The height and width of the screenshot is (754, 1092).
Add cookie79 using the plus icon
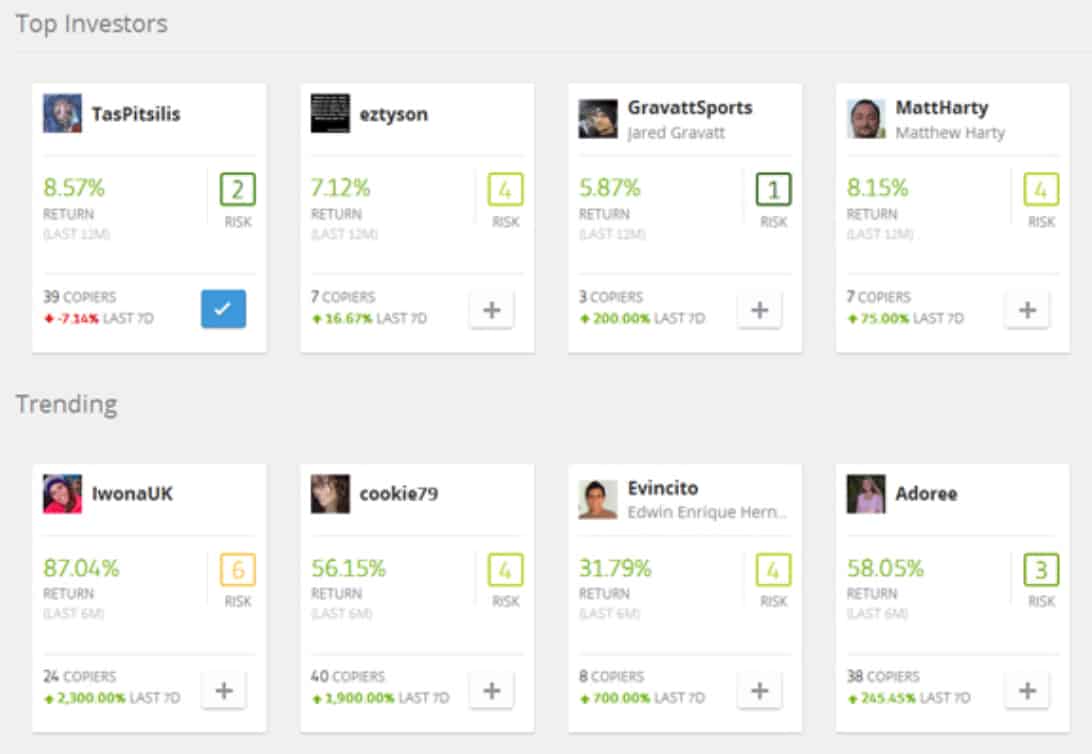click(x=492, y=690)
